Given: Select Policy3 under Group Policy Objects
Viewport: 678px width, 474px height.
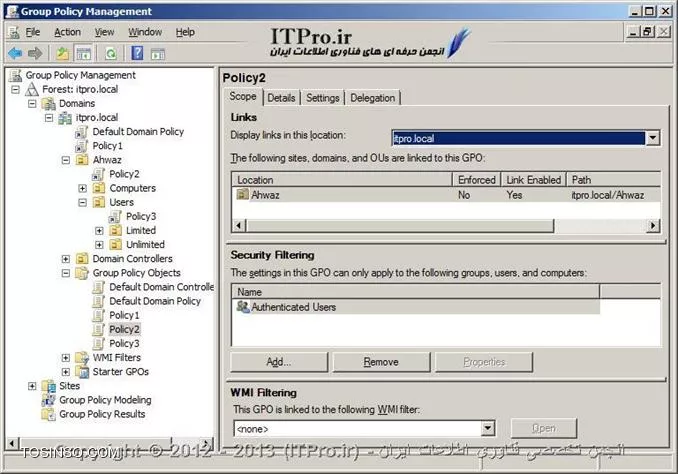Looking at the screenshot, I should [x=125, y=343].
